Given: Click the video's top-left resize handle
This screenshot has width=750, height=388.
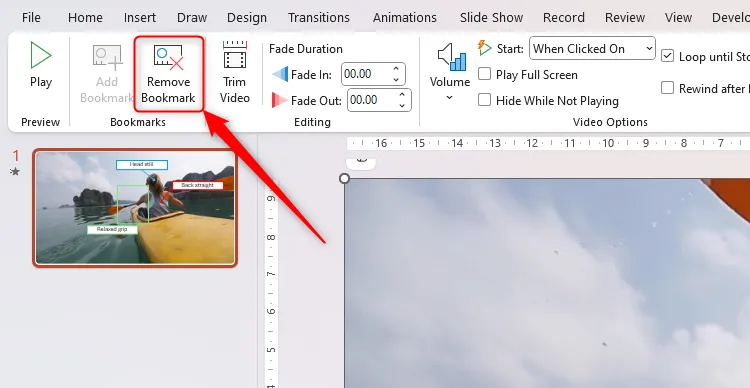Looking at the screenshot, I should [344, 179].
